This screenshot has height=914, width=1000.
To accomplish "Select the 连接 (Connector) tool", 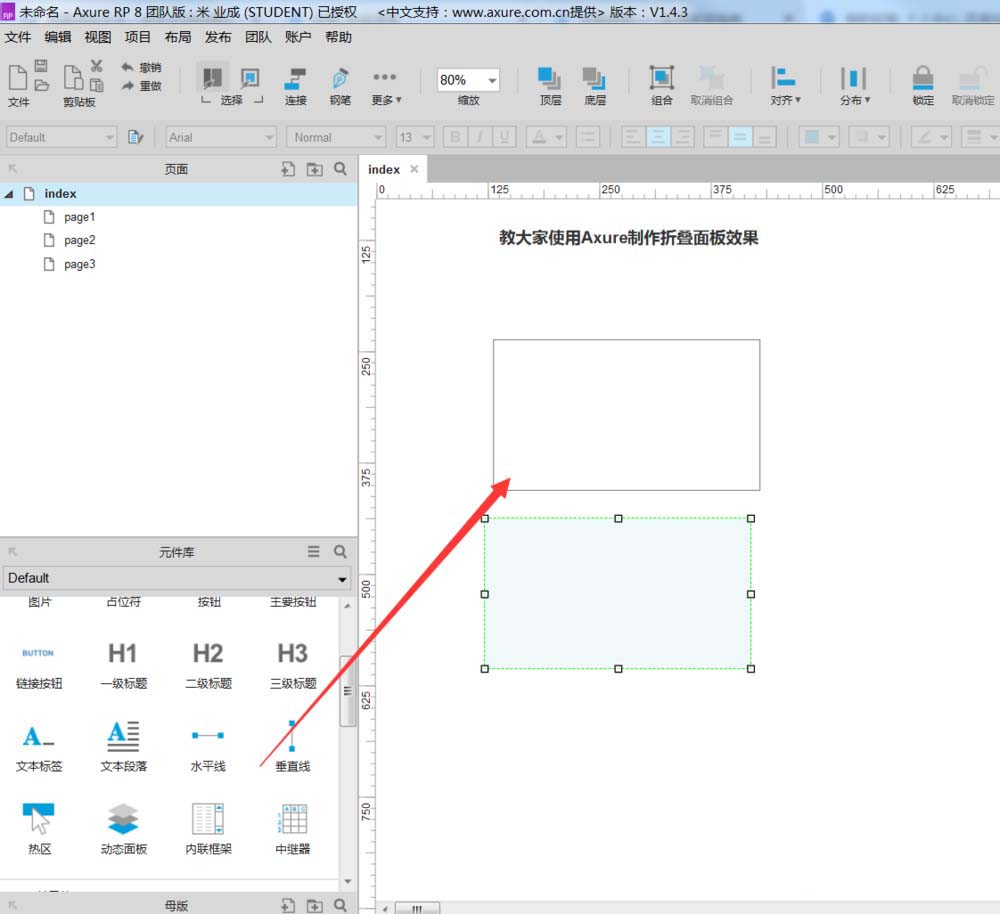I will point(295,80).
